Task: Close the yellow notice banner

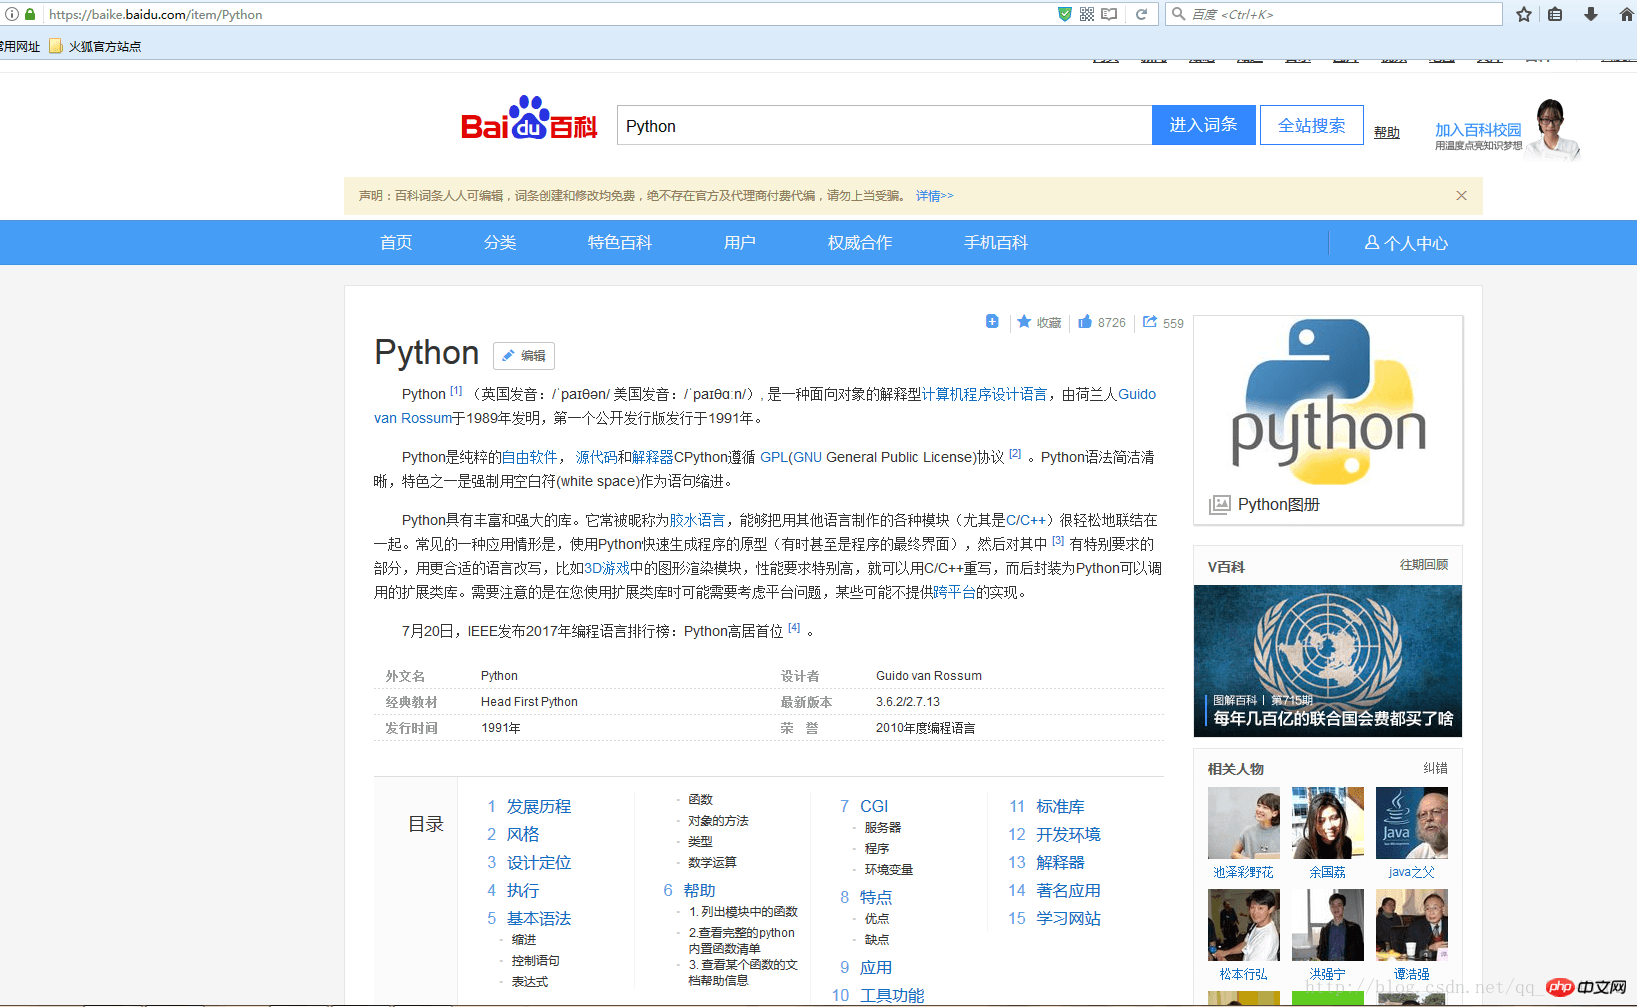Action: click(x=1461, y=195)
